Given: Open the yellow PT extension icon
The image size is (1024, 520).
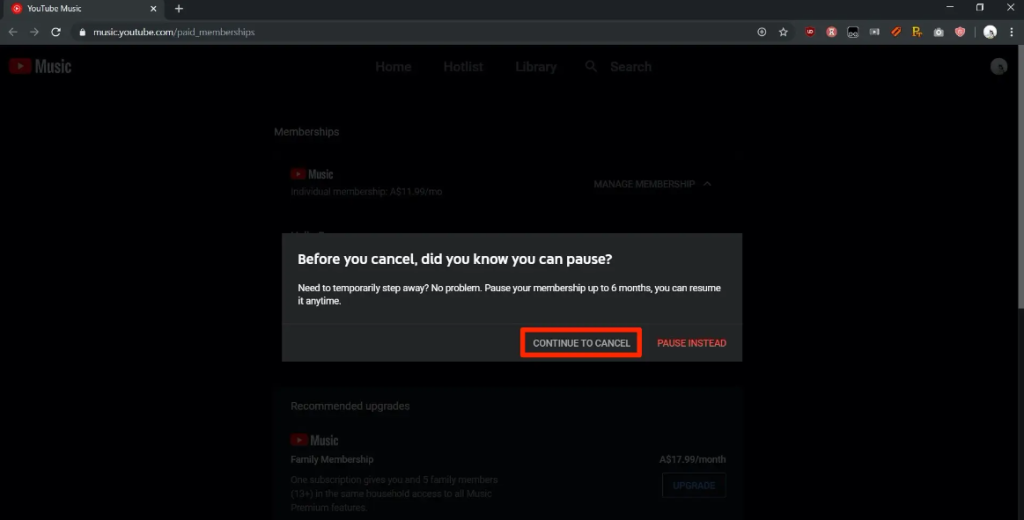Looking at the screenshot, I should (917, 32).
